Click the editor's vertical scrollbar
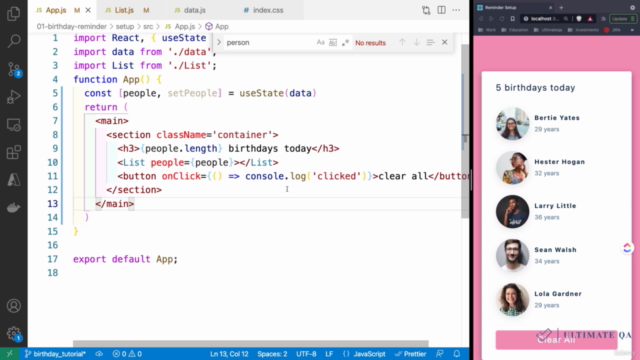This screenshot has width=640, height=360. pyautogui.click(x=465, y=131)
